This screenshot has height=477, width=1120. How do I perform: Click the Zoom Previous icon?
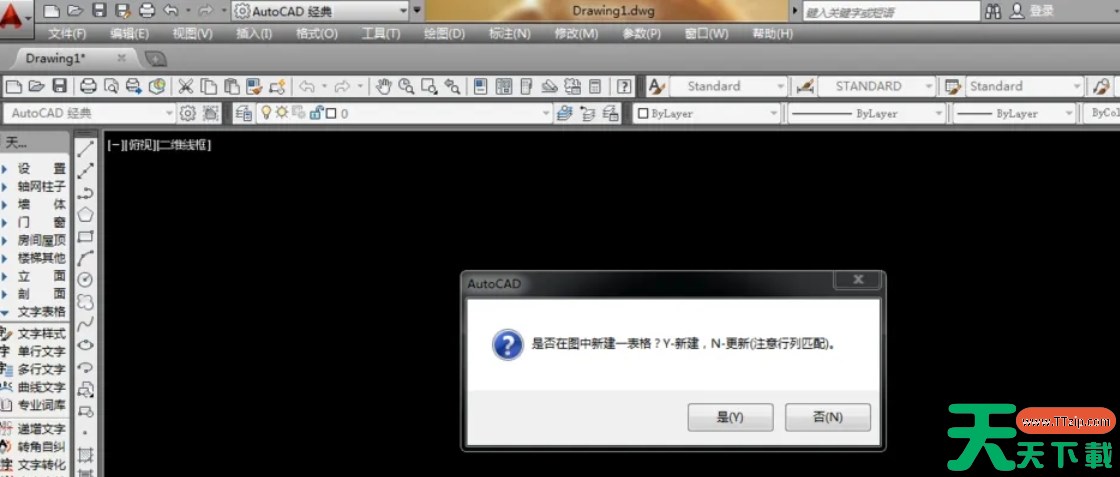pos(451,86)
